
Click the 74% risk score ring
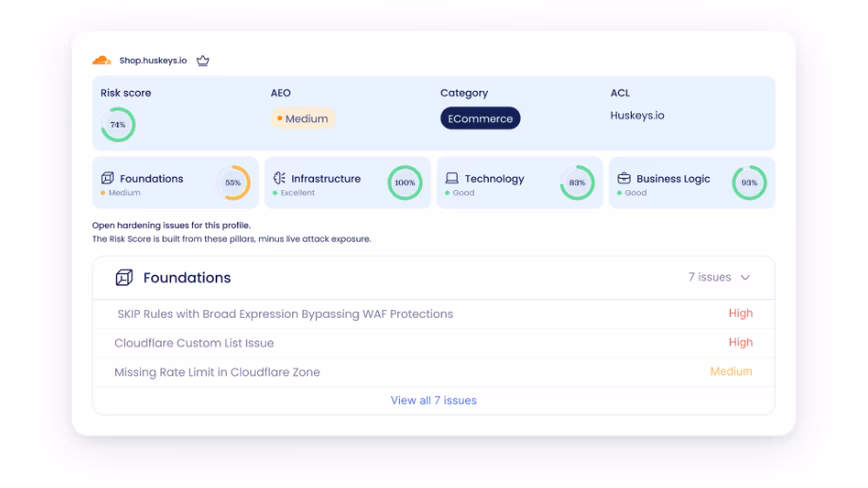pyautogui.click(x=118, y=124)
